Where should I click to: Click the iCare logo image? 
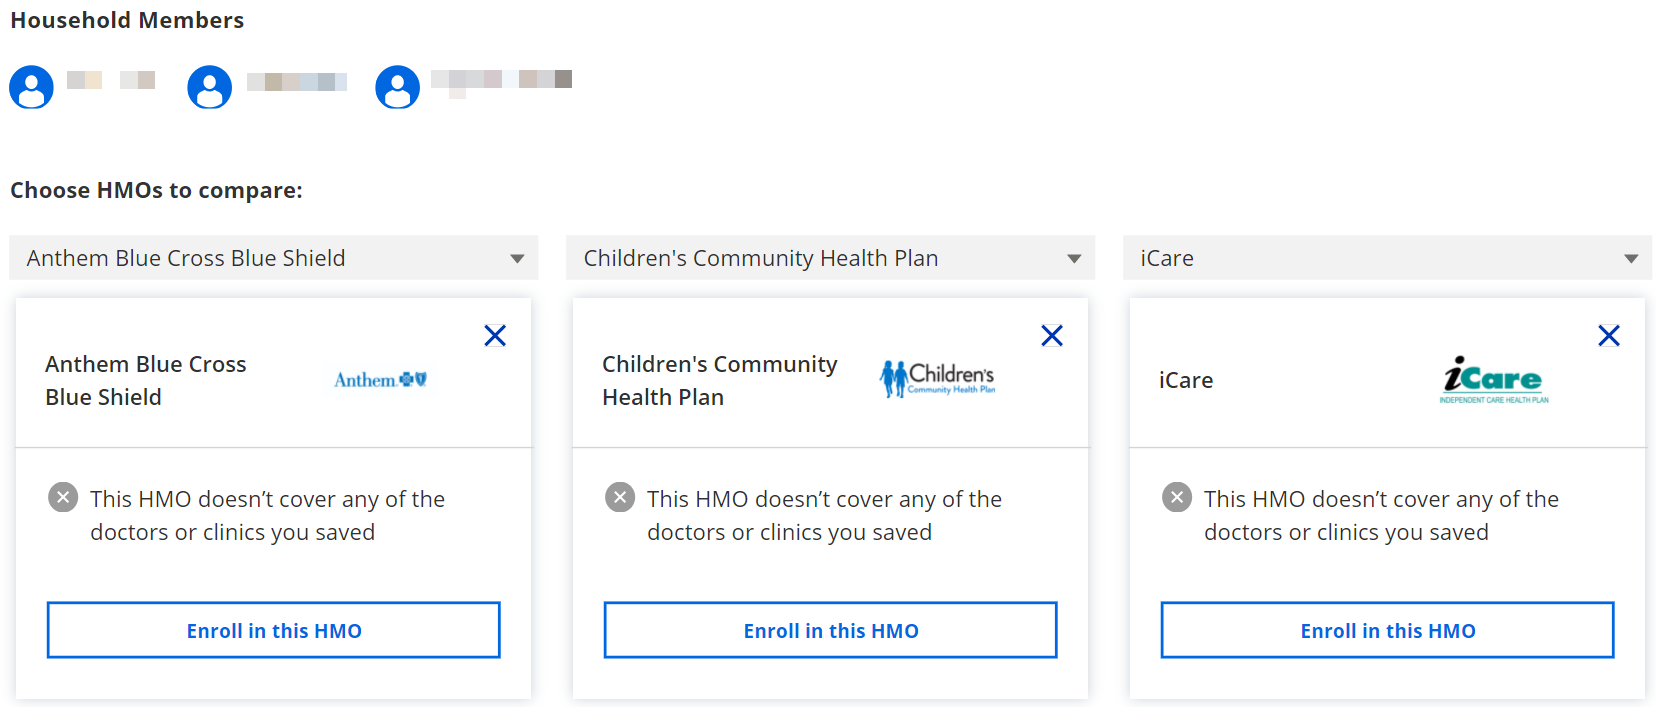pos(1494,380)
